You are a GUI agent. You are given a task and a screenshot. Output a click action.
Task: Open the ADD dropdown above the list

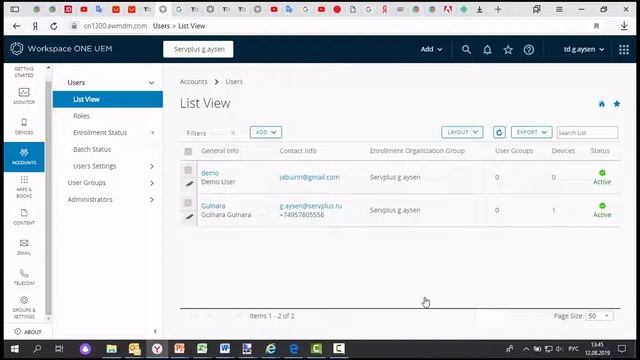click(266, 132)
